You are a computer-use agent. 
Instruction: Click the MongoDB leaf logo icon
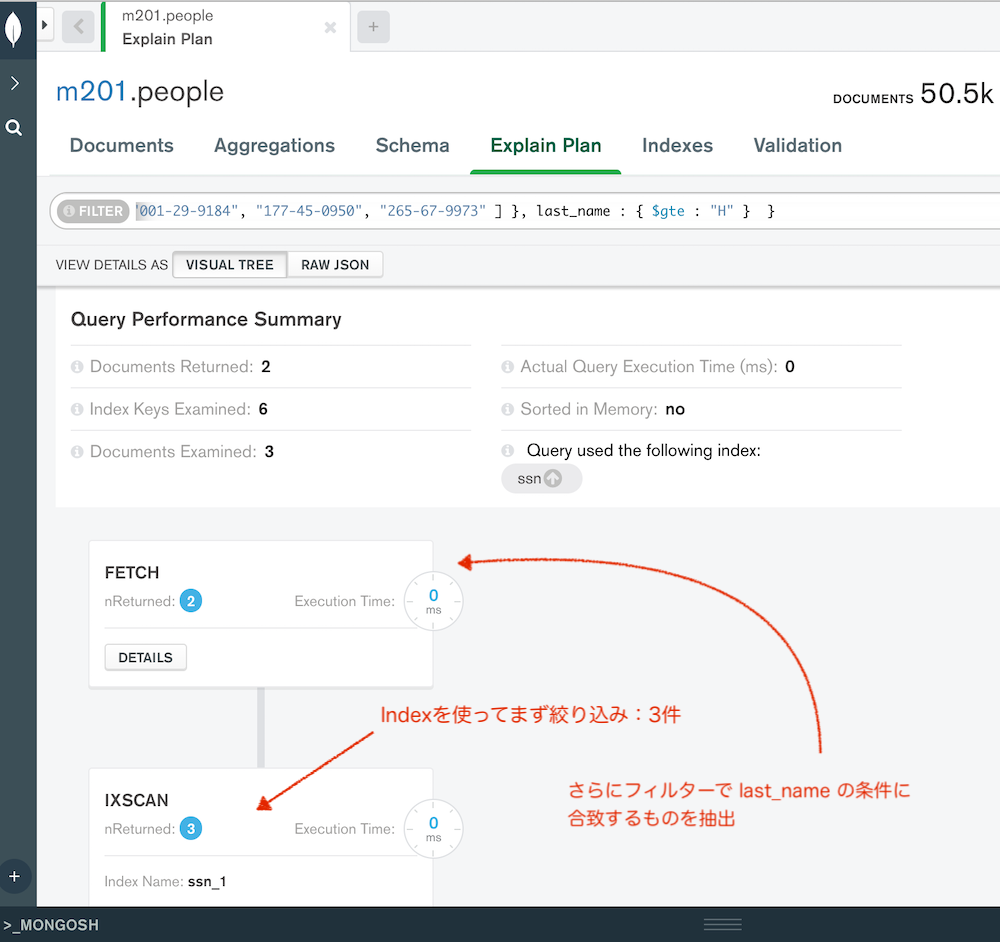(13, 29)
